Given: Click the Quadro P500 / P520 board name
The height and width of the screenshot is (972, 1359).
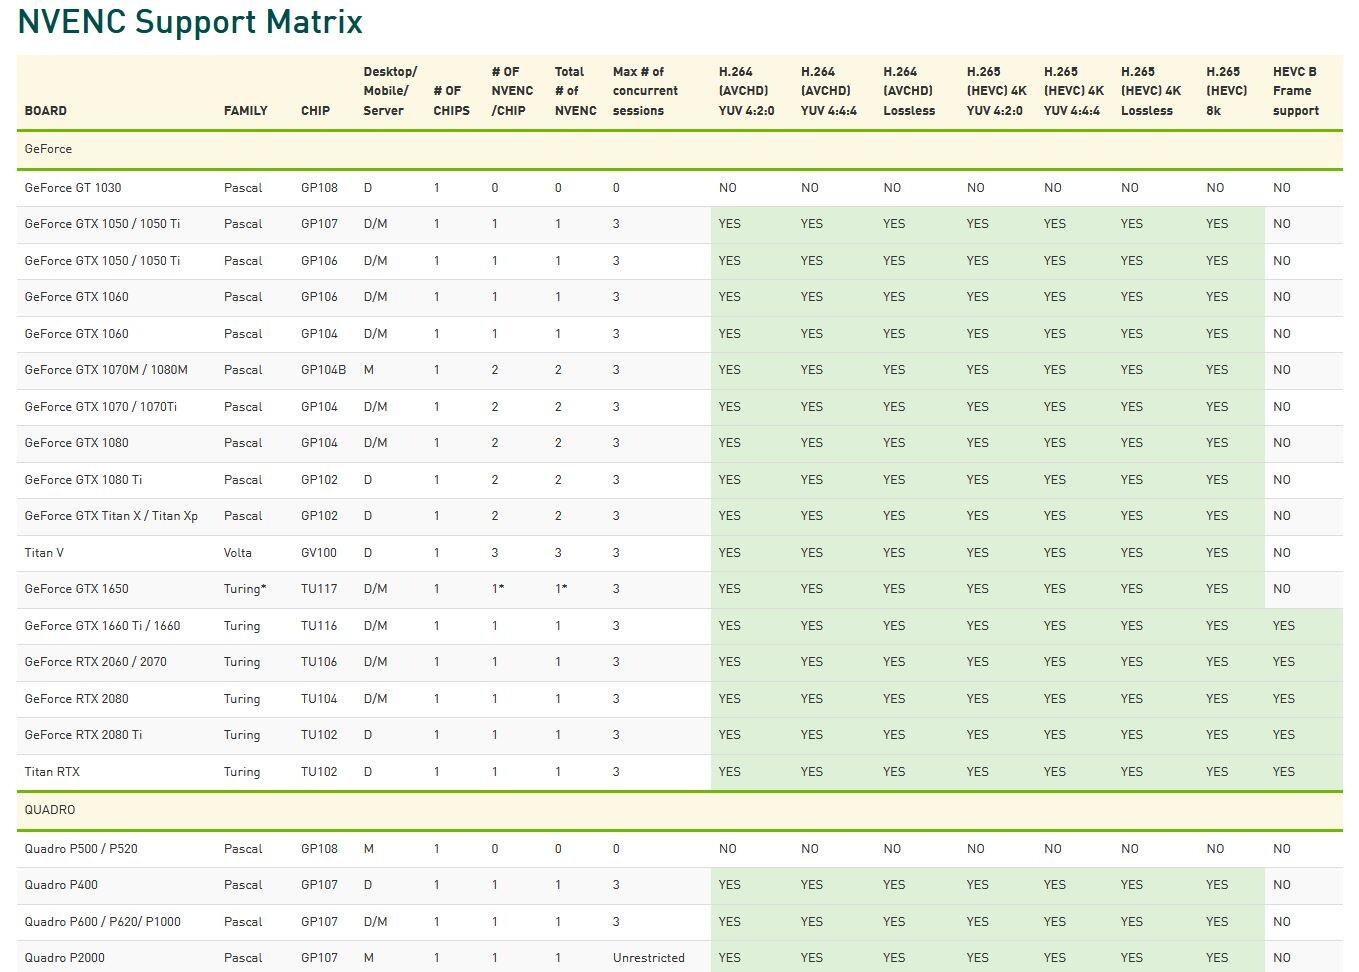Looking at the screenshot, I should click(x=81, y=849).
